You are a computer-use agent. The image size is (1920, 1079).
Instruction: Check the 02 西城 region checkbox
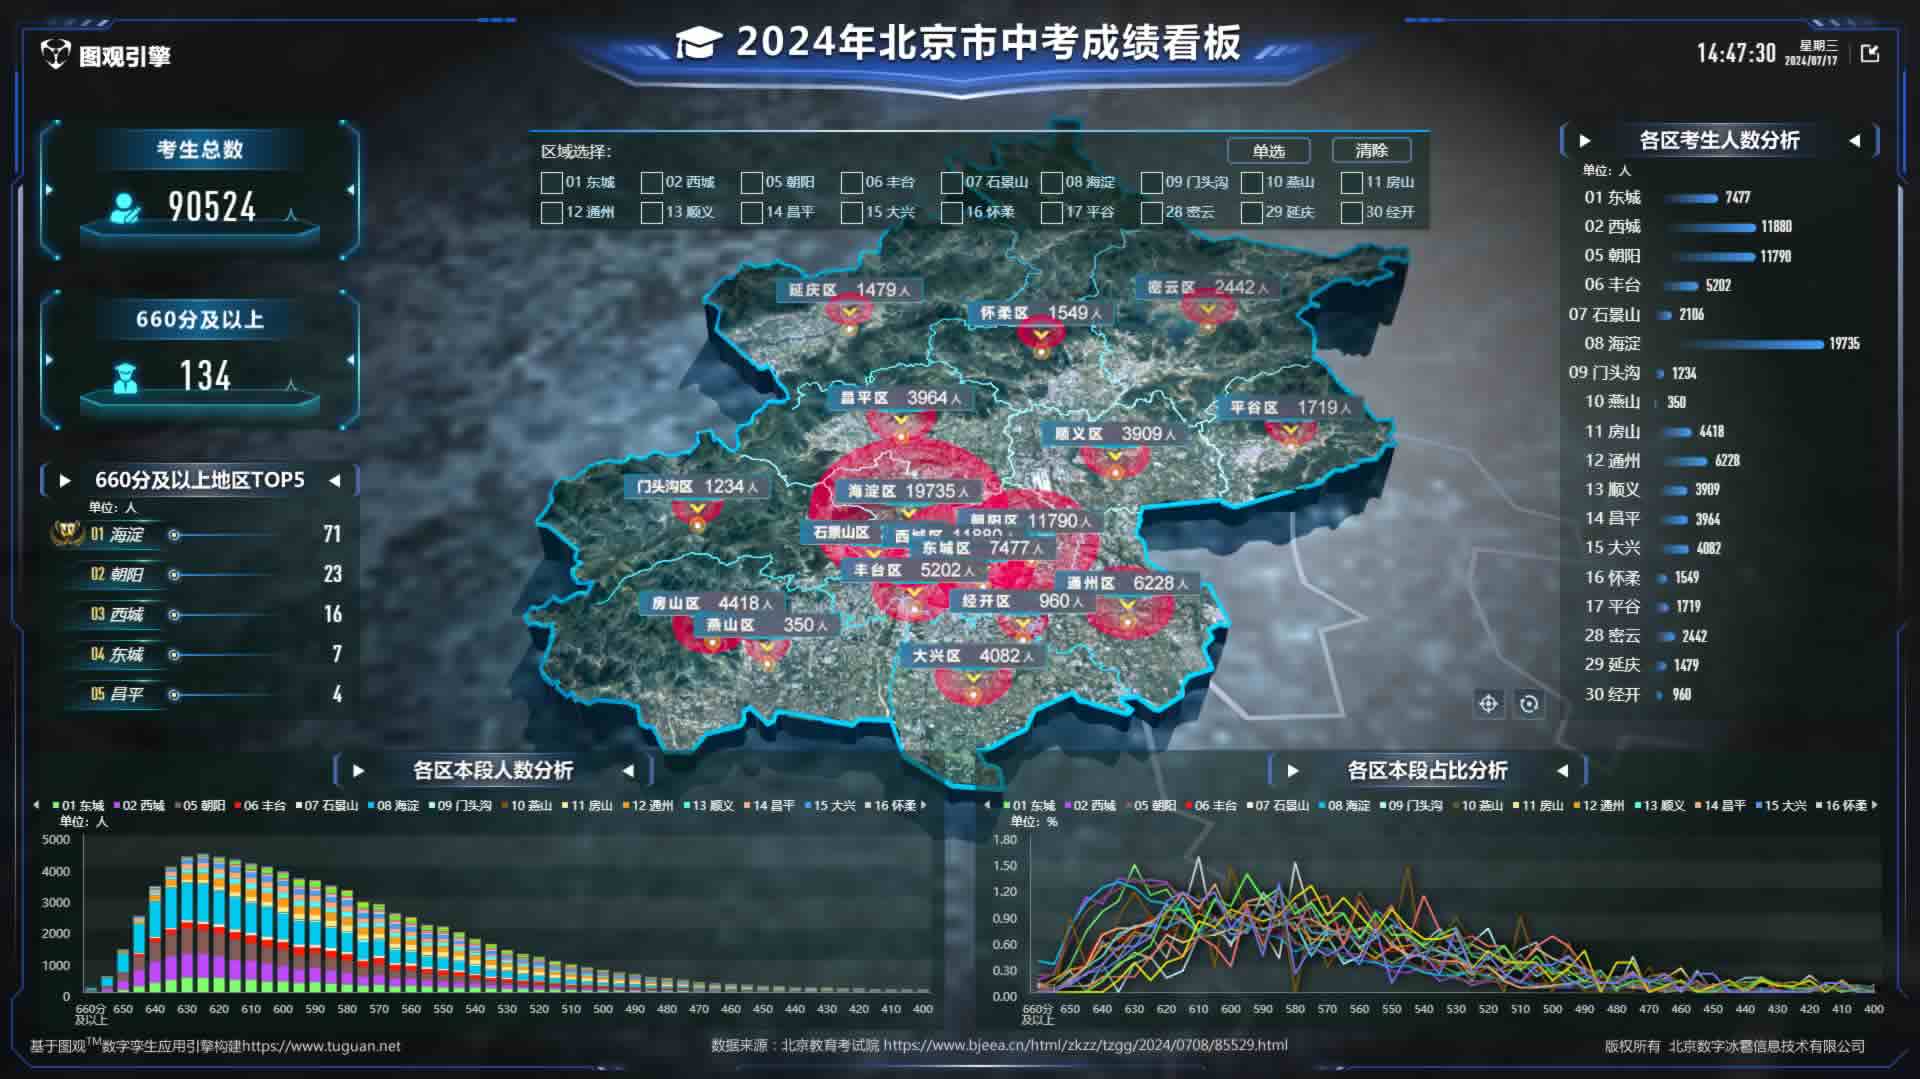coord(651,182)
